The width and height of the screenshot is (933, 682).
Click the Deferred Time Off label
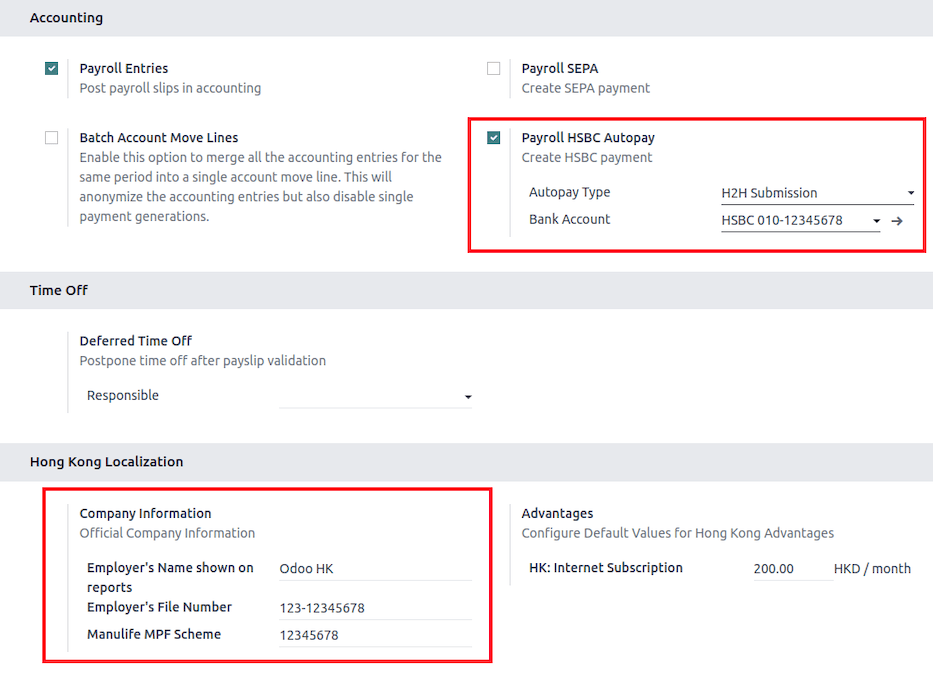pos(136,341)
